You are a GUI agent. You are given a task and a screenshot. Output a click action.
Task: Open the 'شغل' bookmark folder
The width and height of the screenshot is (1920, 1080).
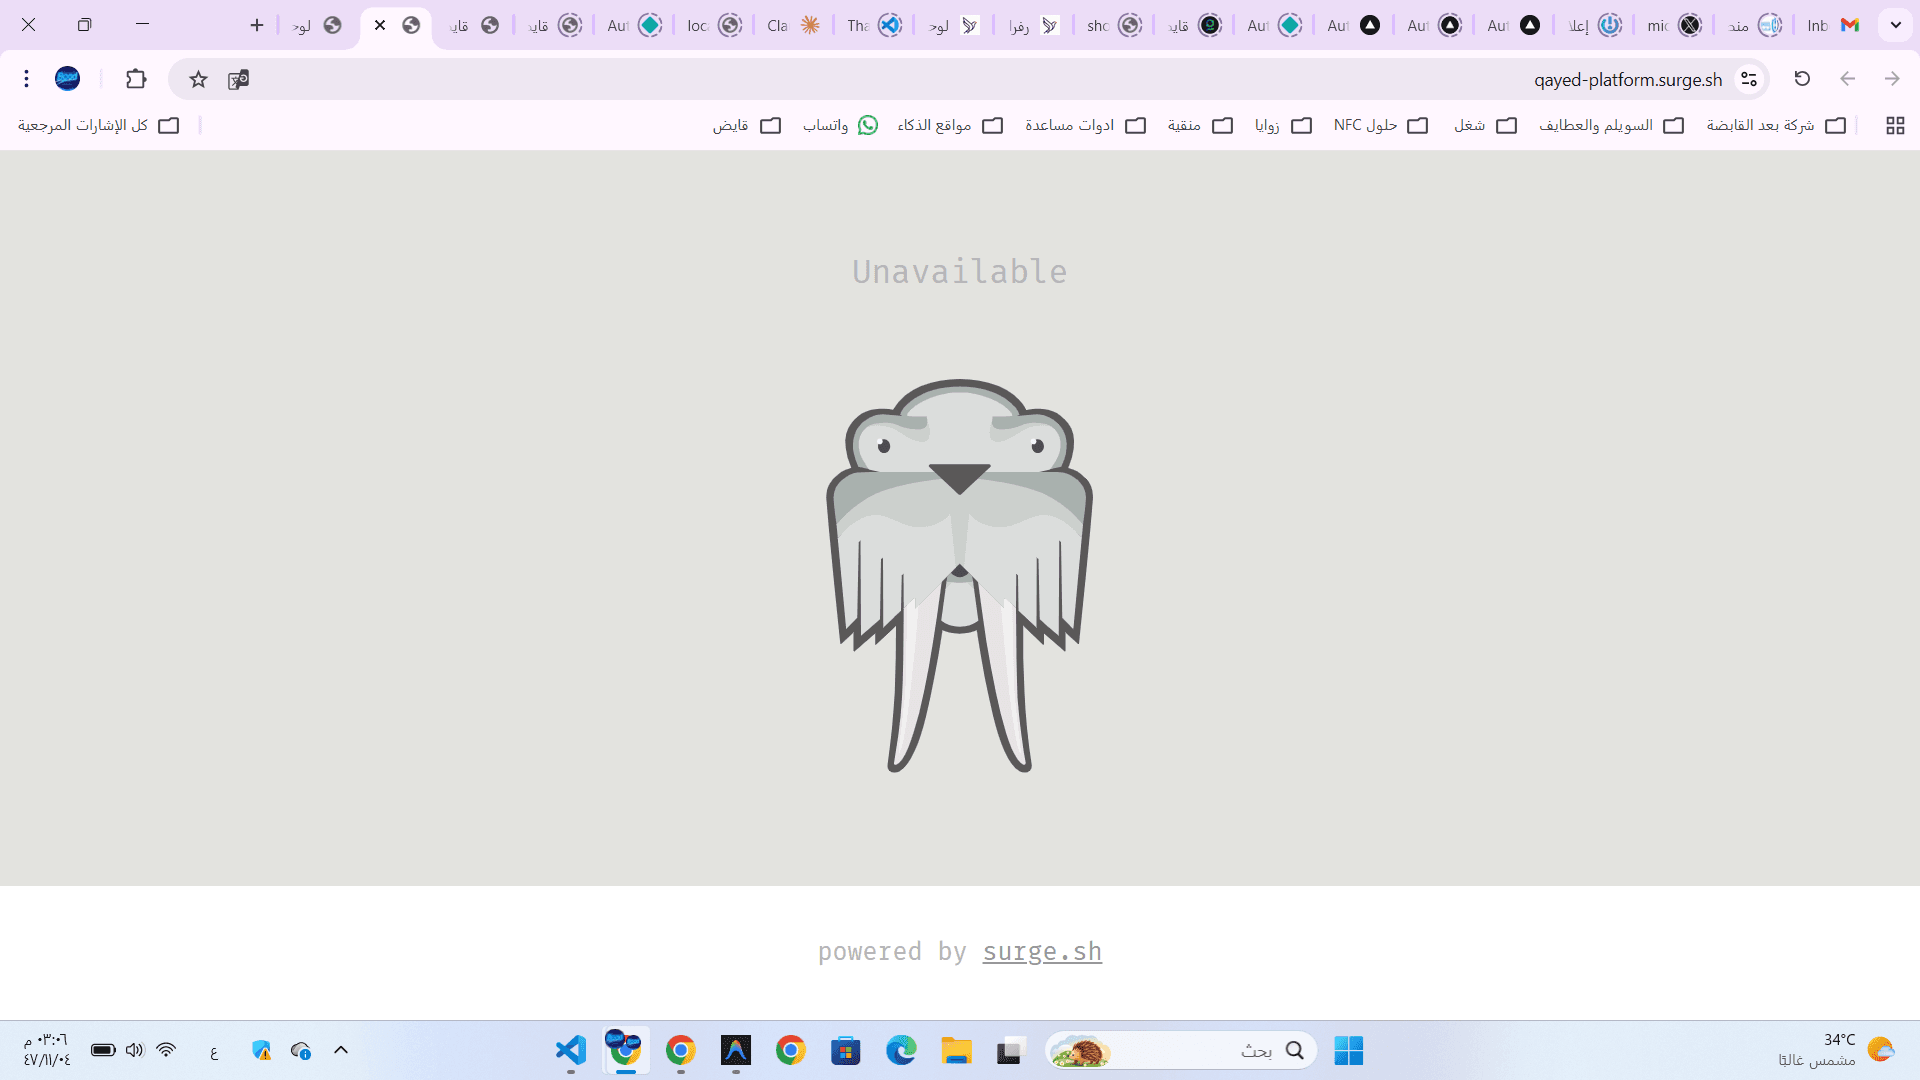pos(1486,125)
